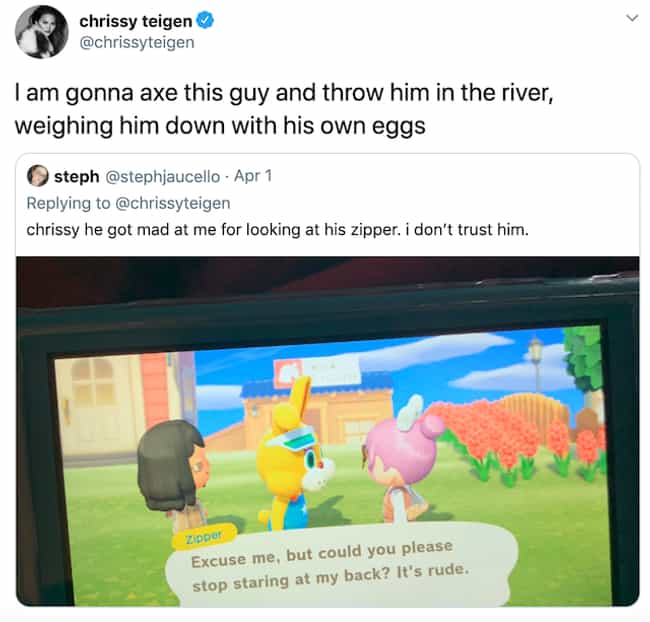The image size is (650, 622).
Task: Click the @stephjaucello handle
Action: (x=163, y=177)
